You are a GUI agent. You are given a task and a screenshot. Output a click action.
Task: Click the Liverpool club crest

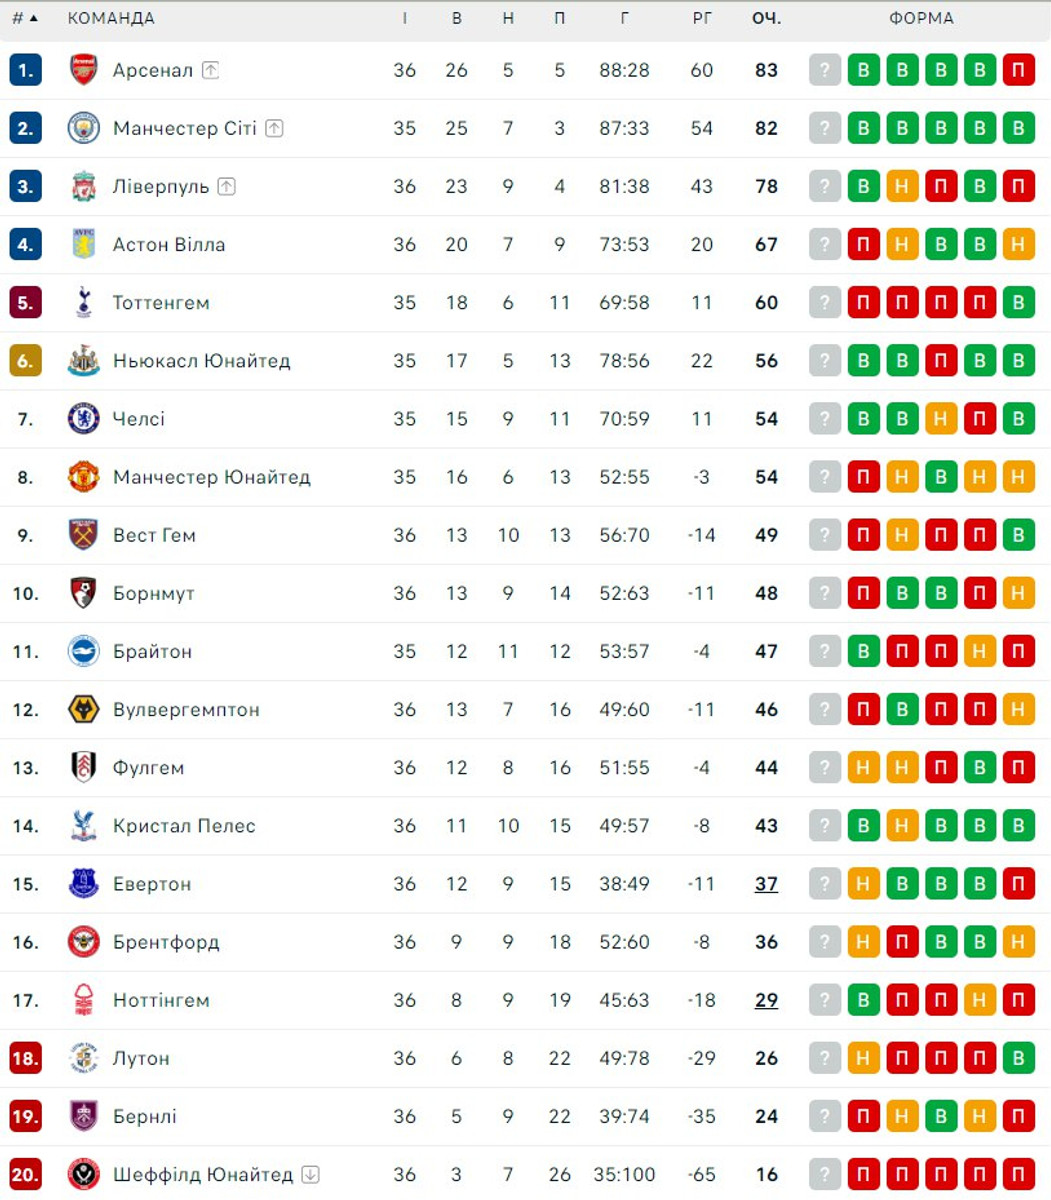click(x=84, y=186)
